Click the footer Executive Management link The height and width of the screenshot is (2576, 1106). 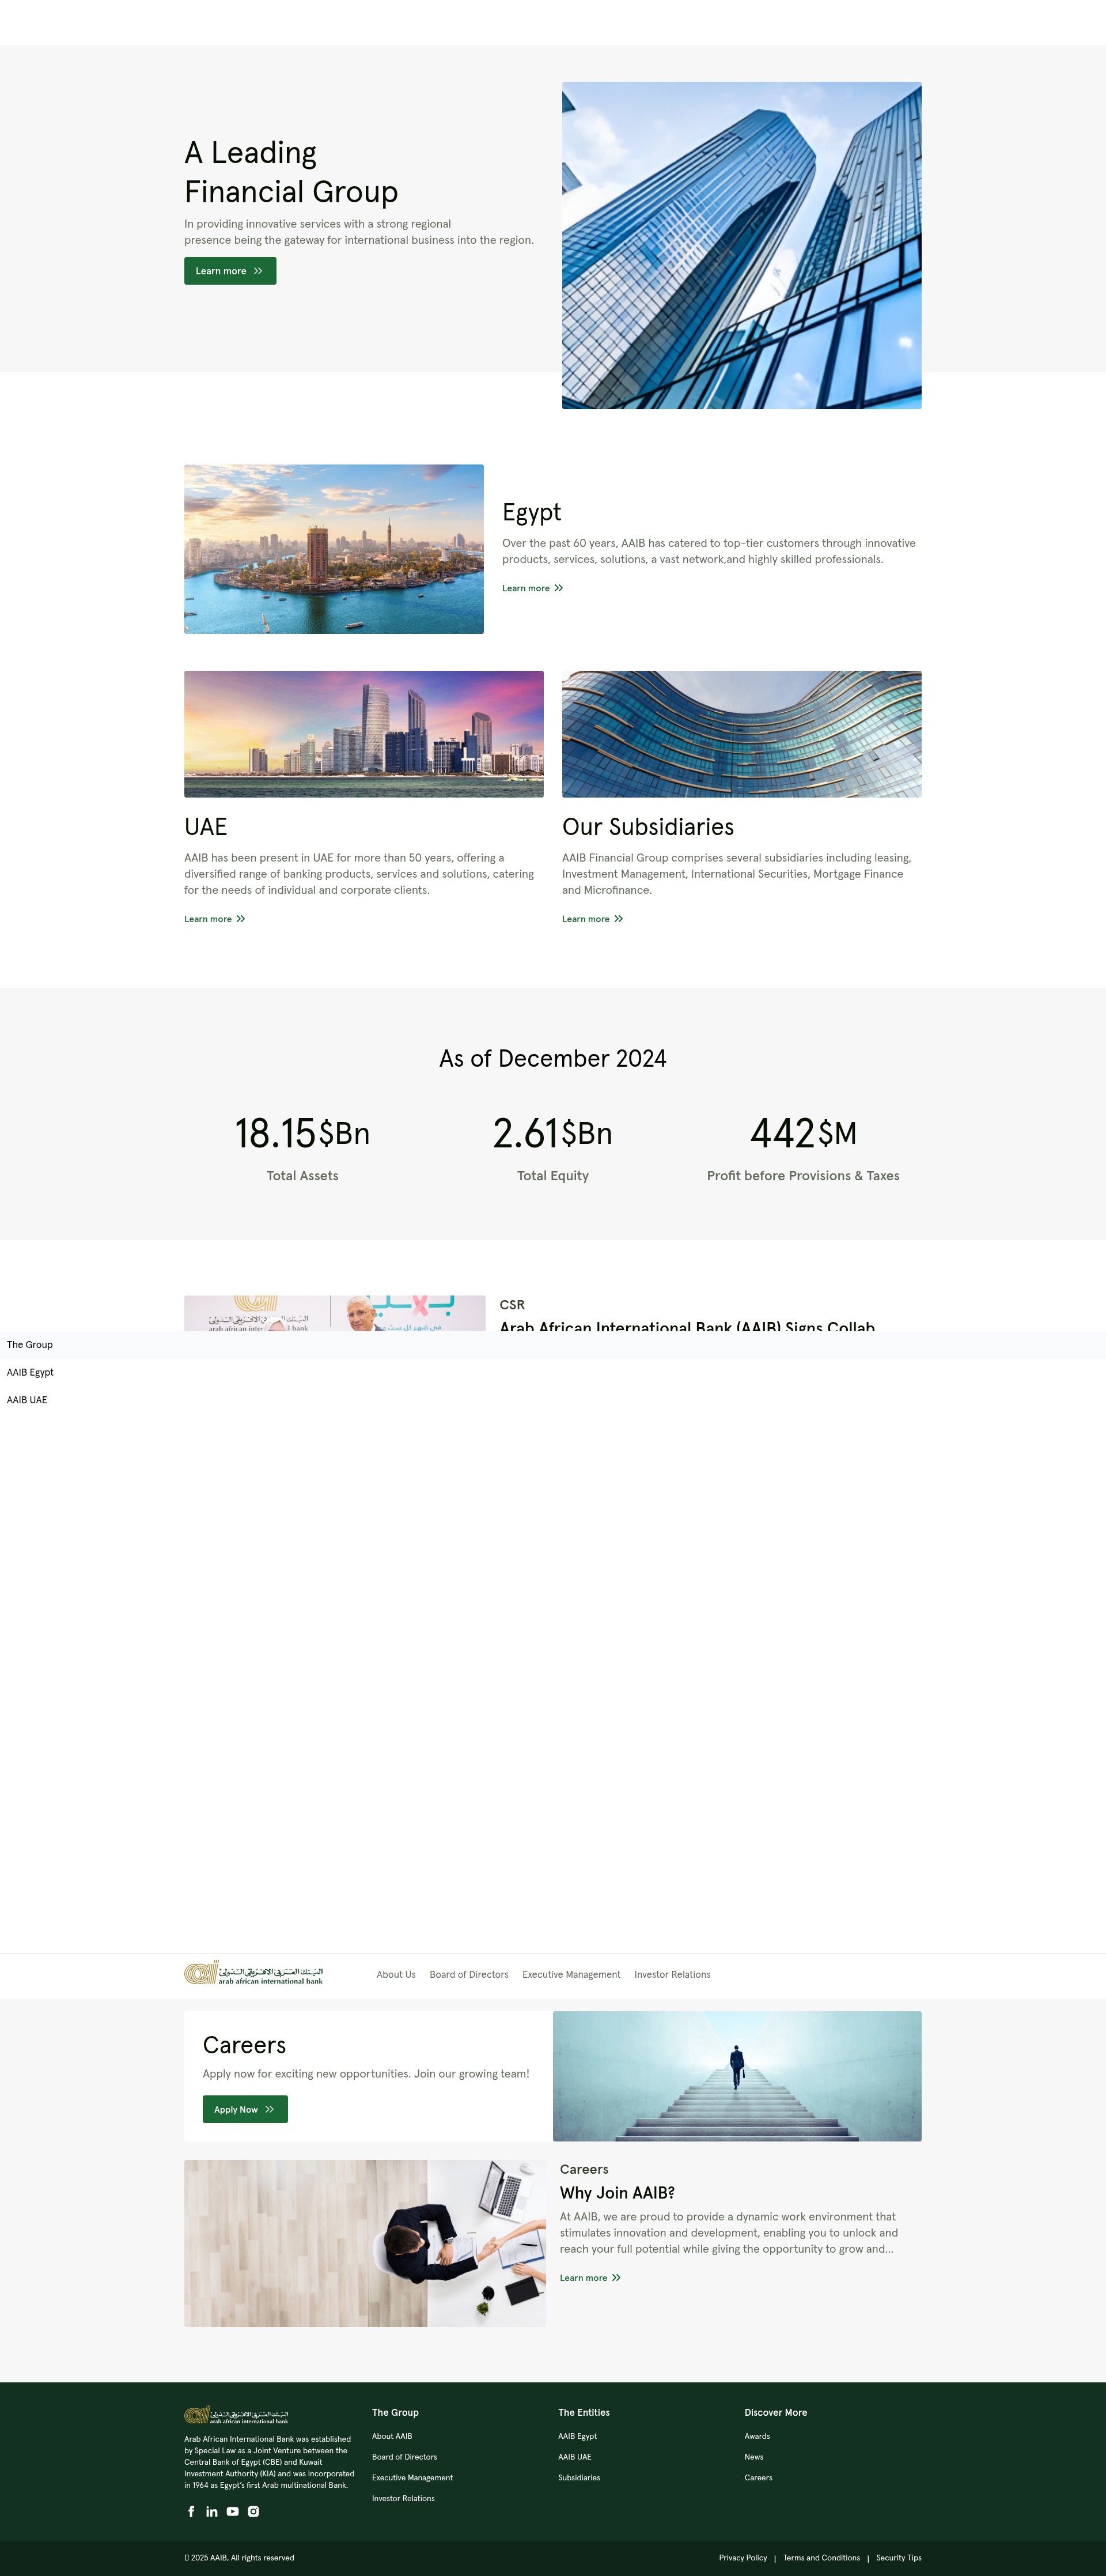[x=412, y=2478]
